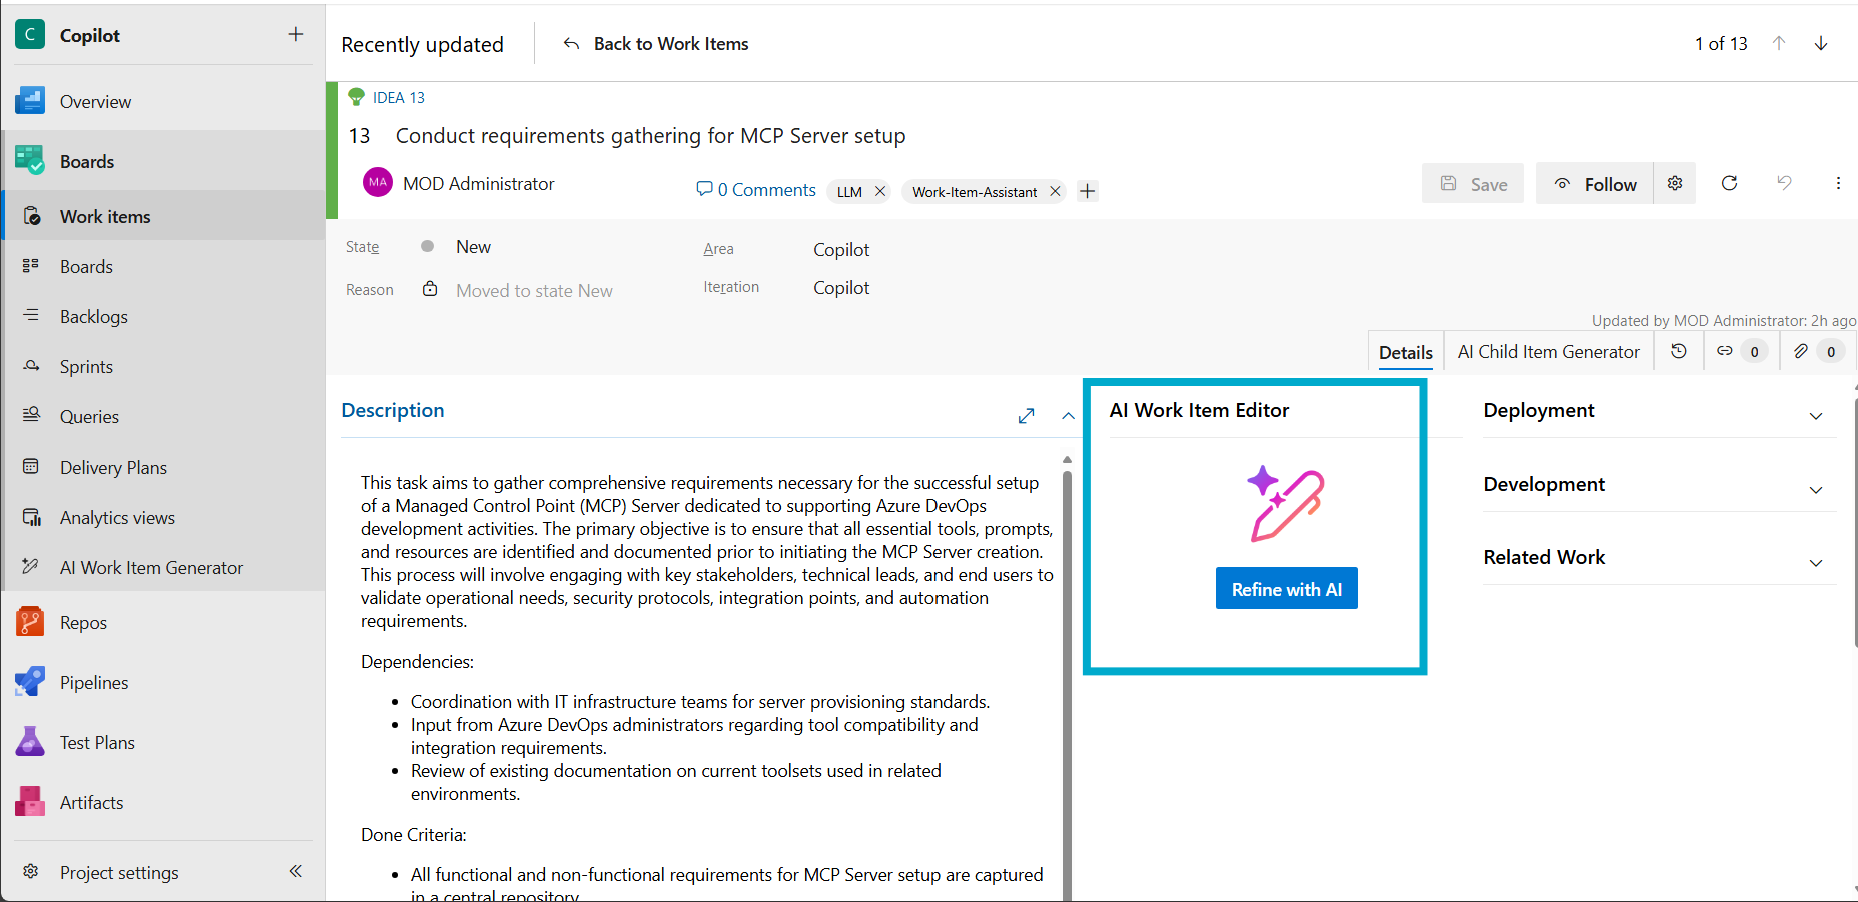Screen dimensions: 1858x902
Task: Collapse the Description section
Action: coord(1068,416)
